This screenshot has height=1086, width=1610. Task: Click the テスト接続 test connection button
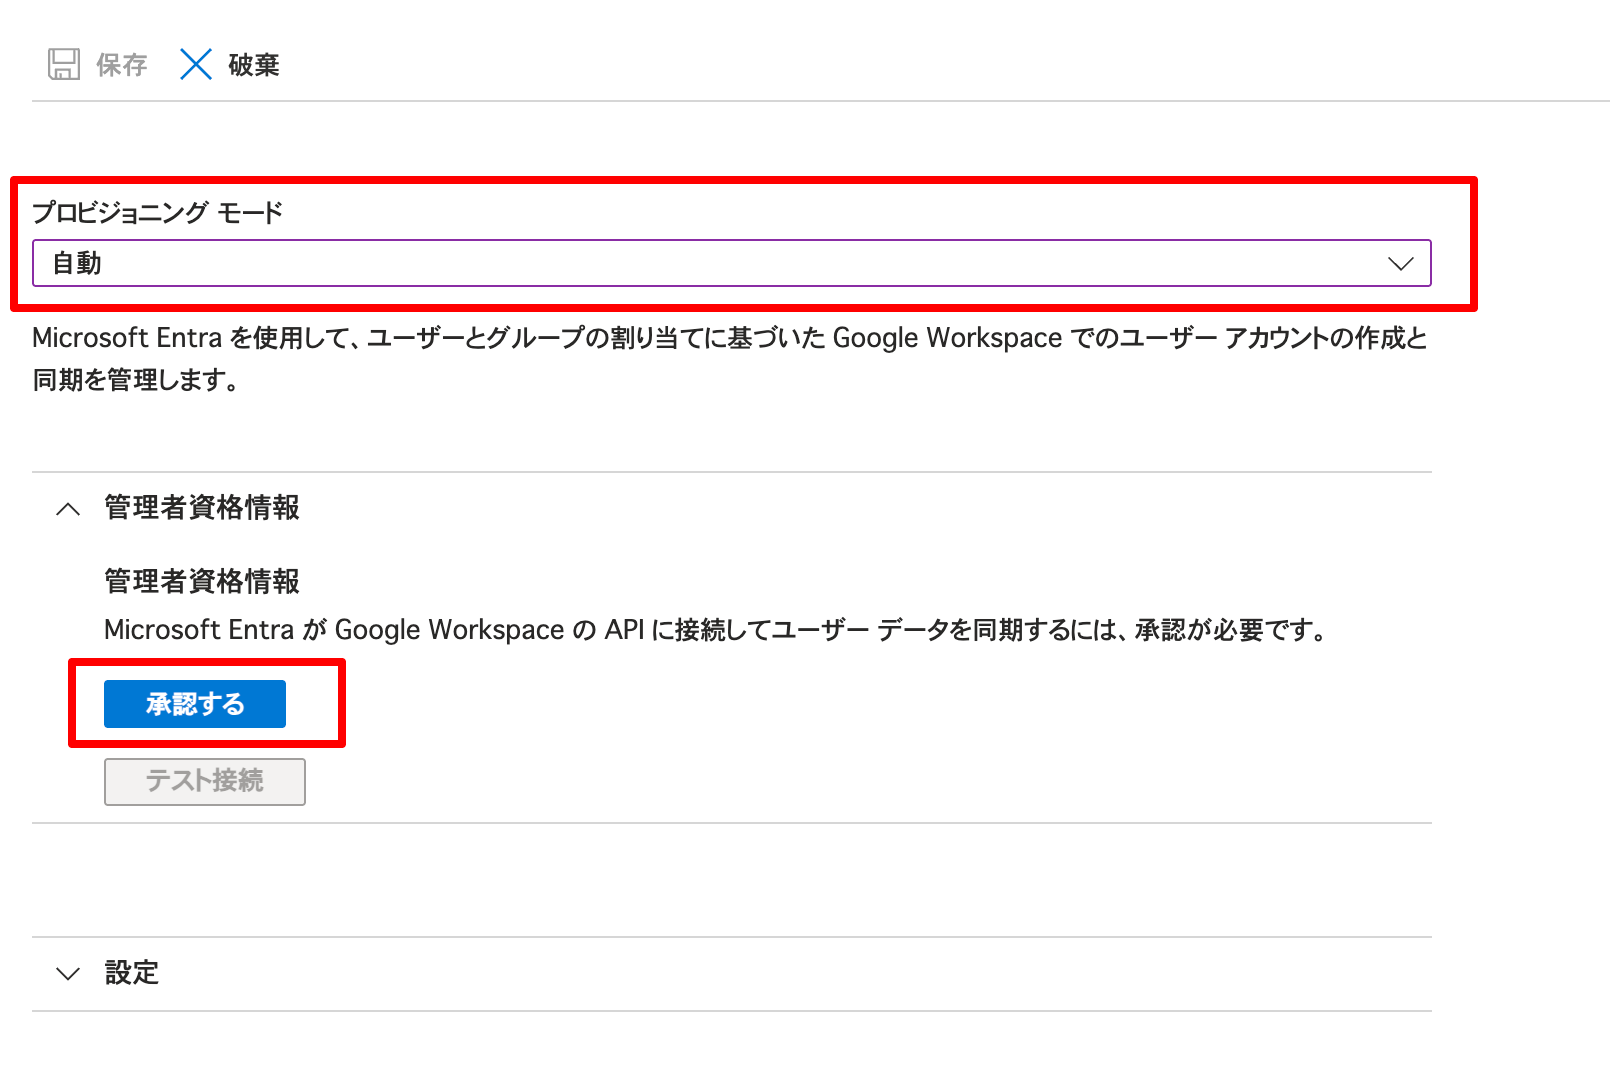pyautogui.click(x=204, y=782)
